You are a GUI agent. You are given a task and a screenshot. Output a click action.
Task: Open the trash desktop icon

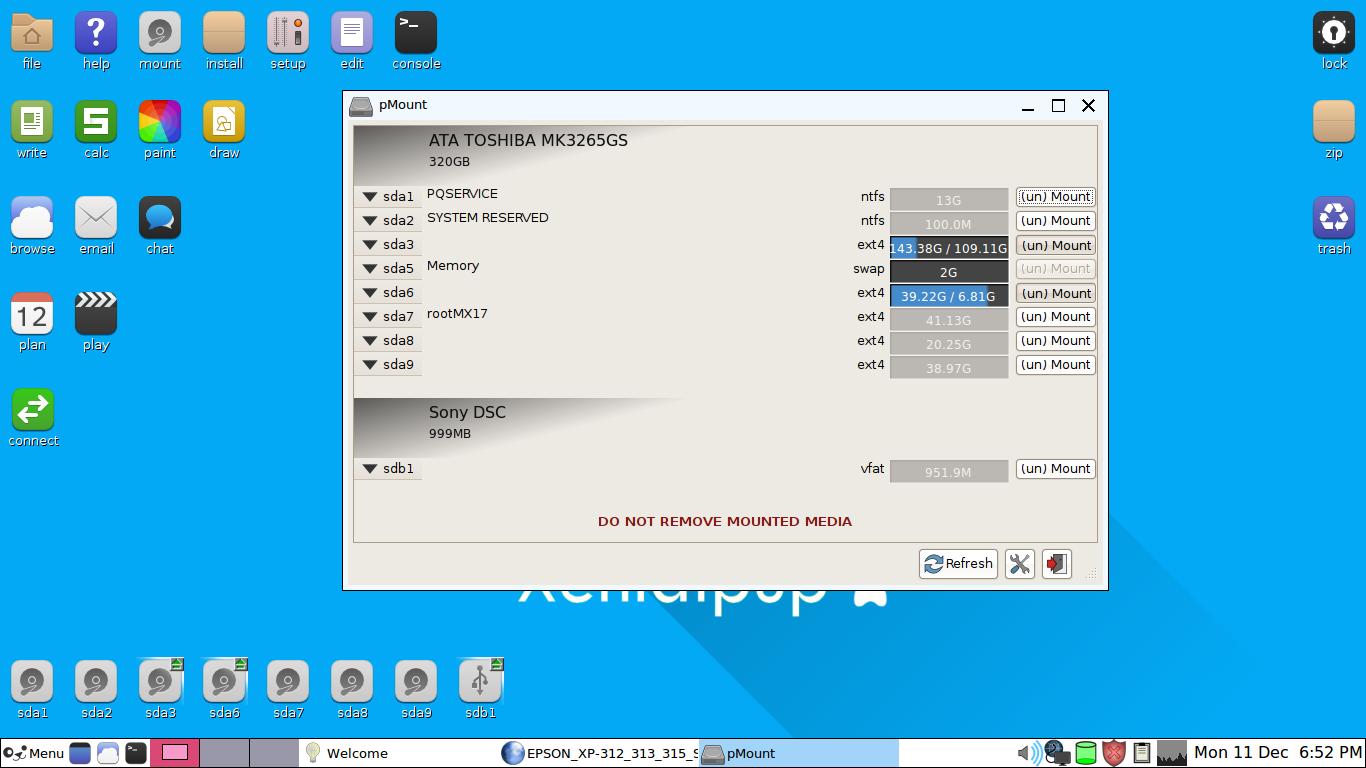coord(1334,226)
